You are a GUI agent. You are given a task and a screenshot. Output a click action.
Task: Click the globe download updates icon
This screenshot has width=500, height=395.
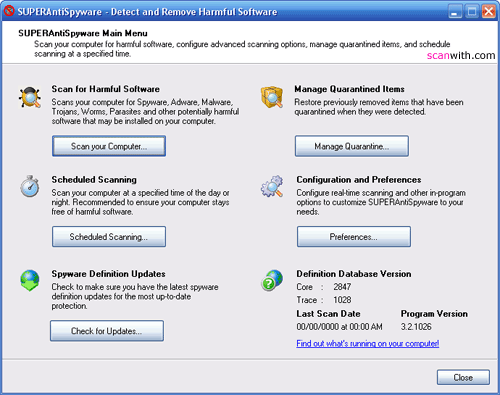30,280
